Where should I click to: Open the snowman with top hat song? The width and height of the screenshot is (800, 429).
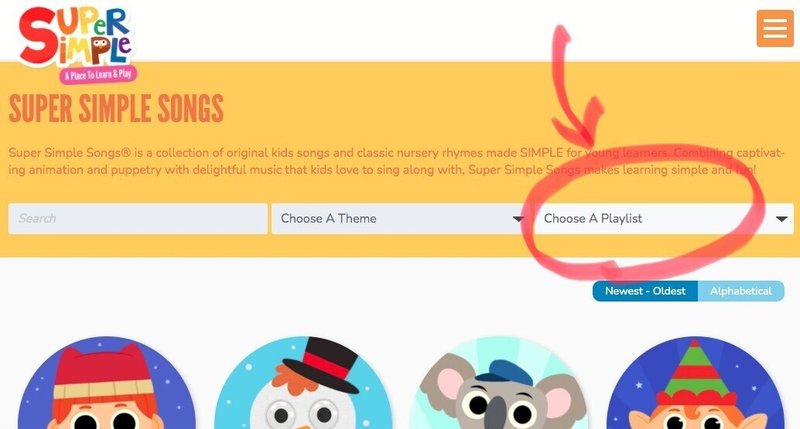[303, 383]
